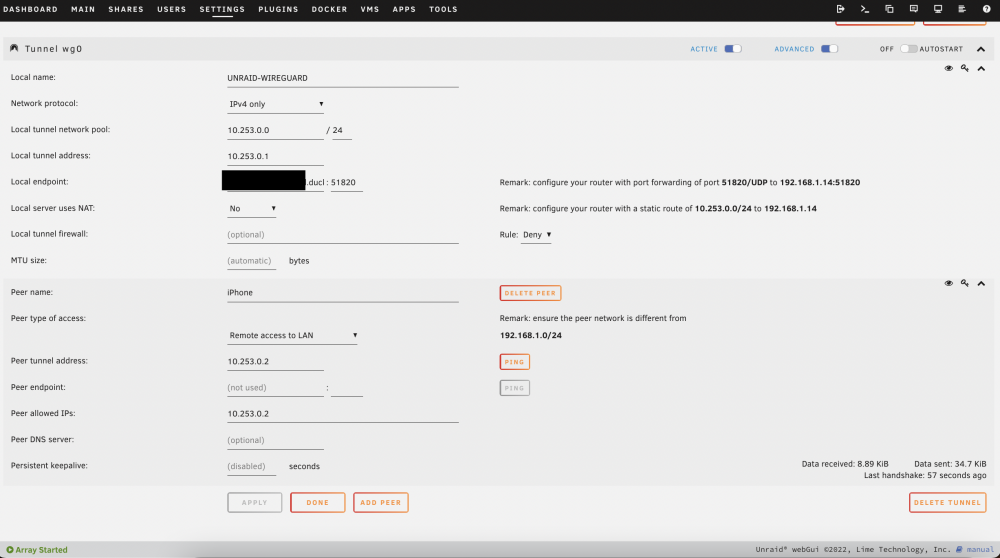Click the DONE button
1000x558 pixels.
(318, 503)
